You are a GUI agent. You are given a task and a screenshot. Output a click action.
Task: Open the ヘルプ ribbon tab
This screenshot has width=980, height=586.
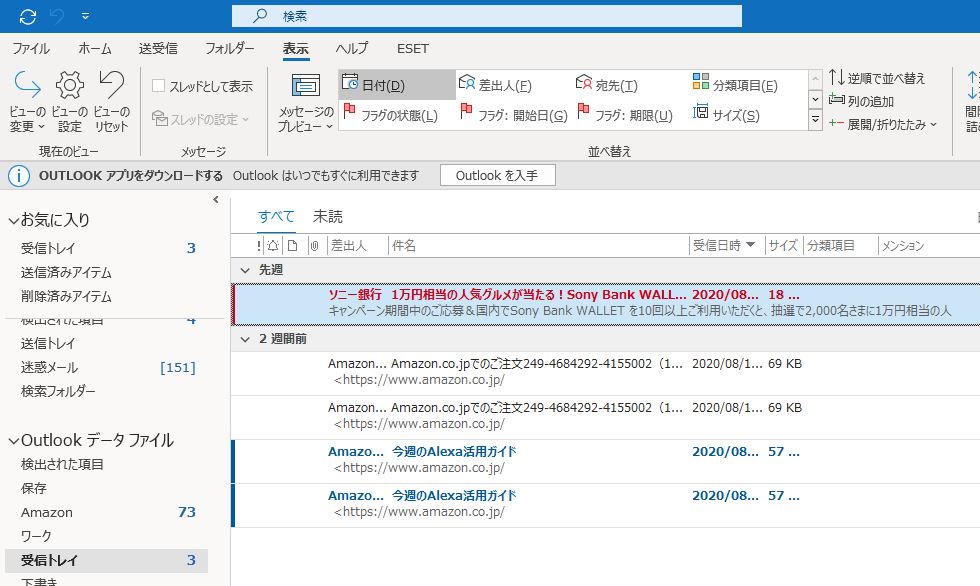click(x=352, y=49)
